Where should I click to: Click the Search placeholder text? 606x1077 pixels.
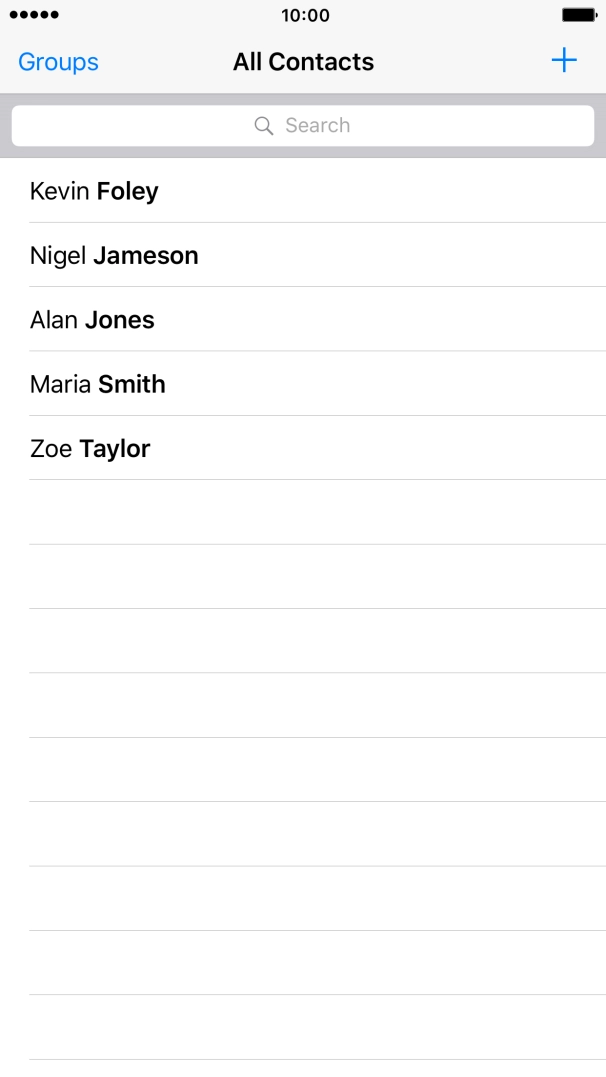318,126
